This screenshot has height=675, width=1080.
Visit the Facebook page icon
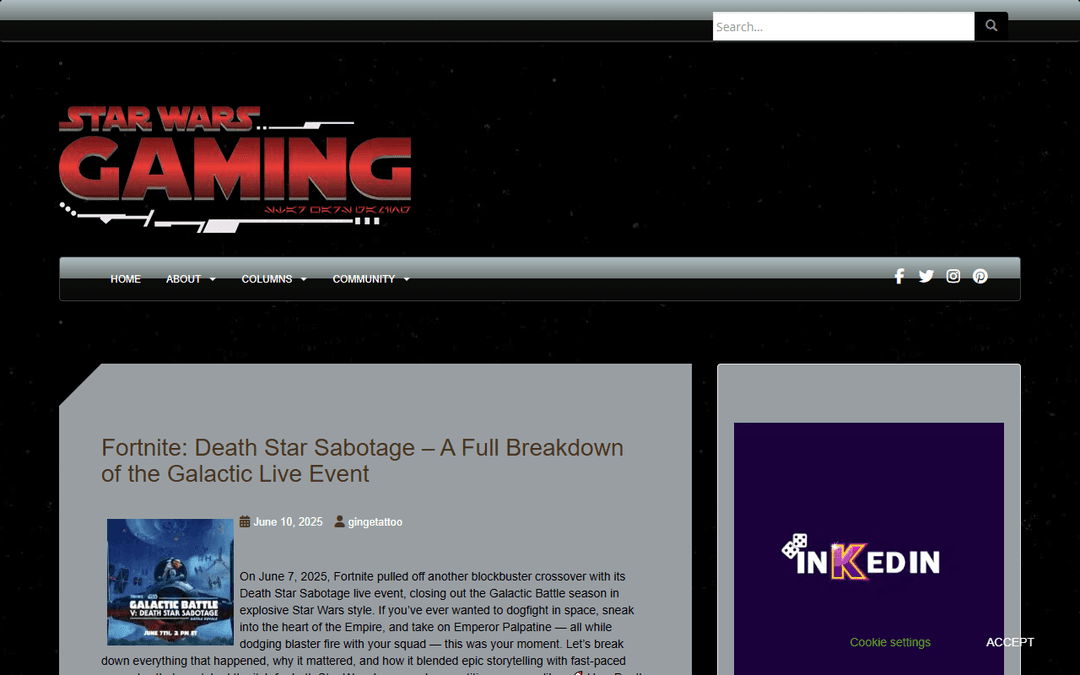click(899, 276)
